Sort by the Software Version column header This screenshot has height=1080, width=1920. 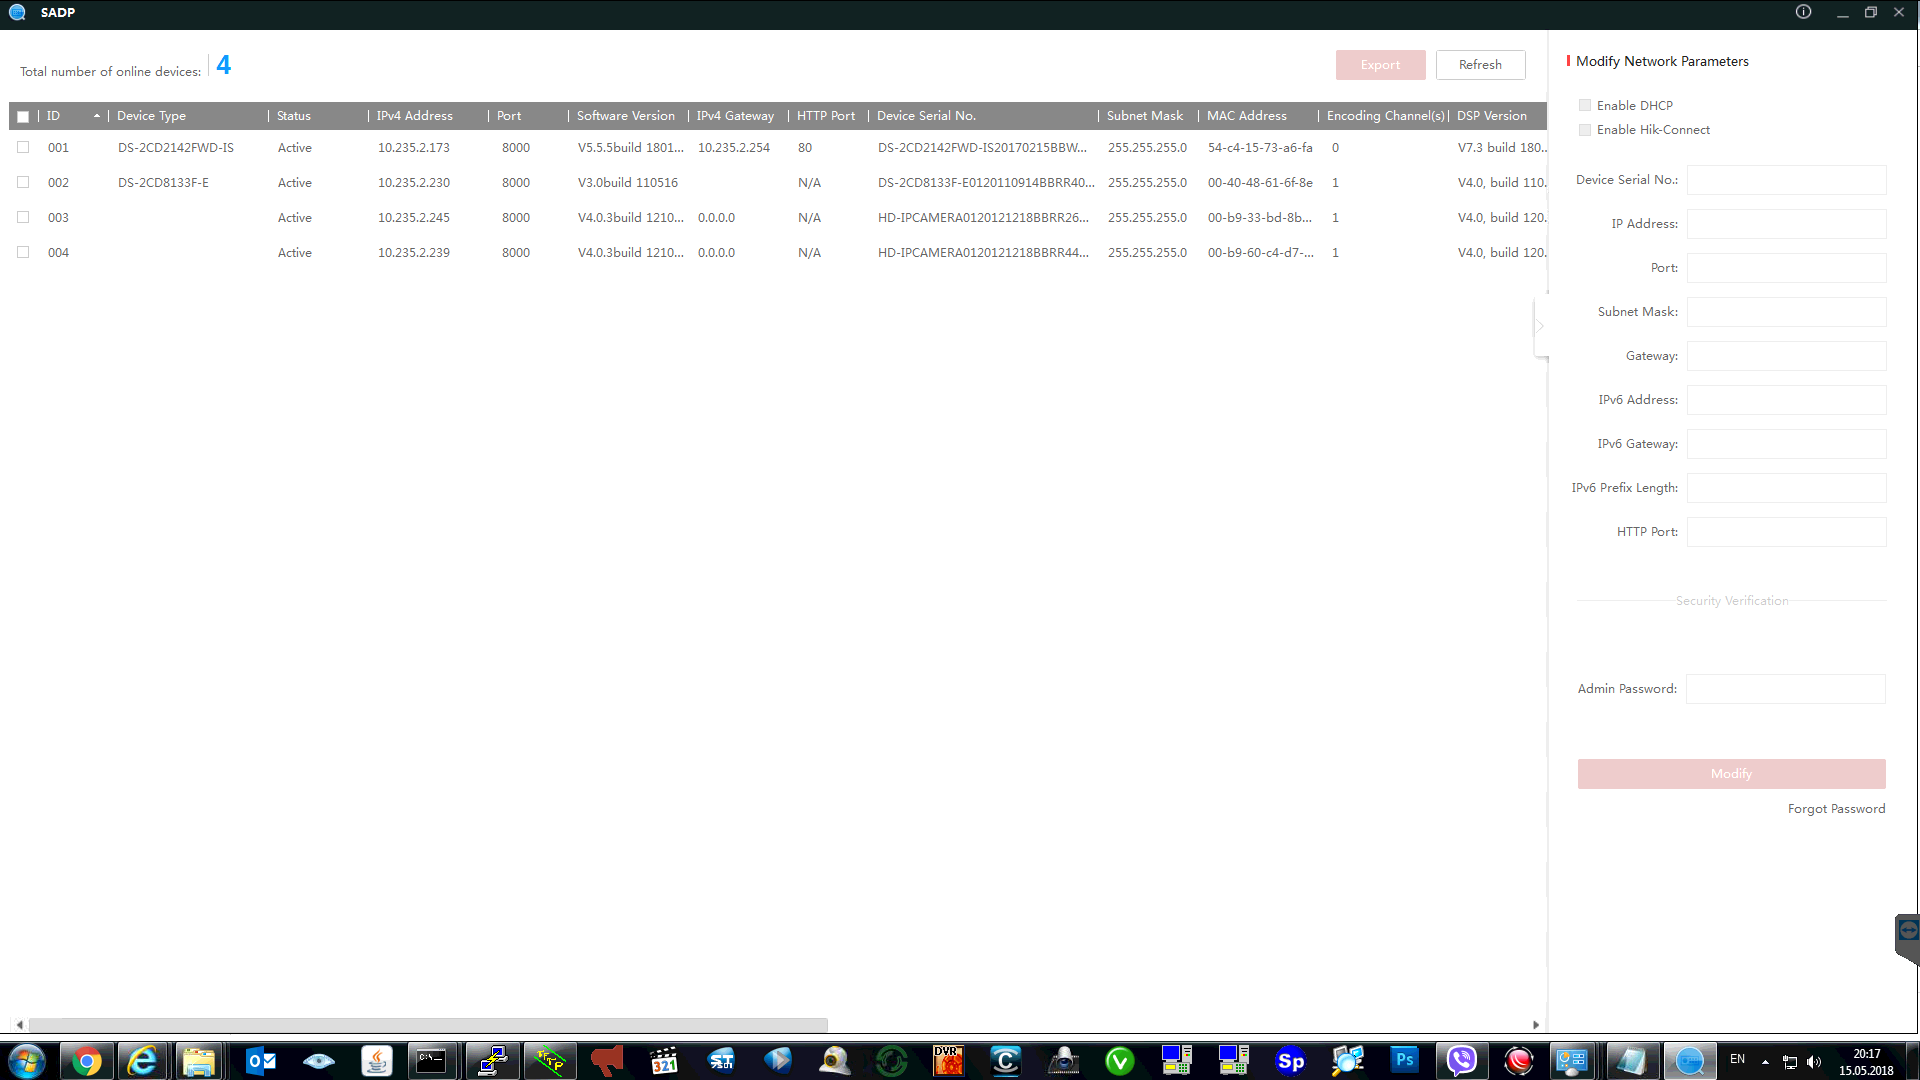625,116
